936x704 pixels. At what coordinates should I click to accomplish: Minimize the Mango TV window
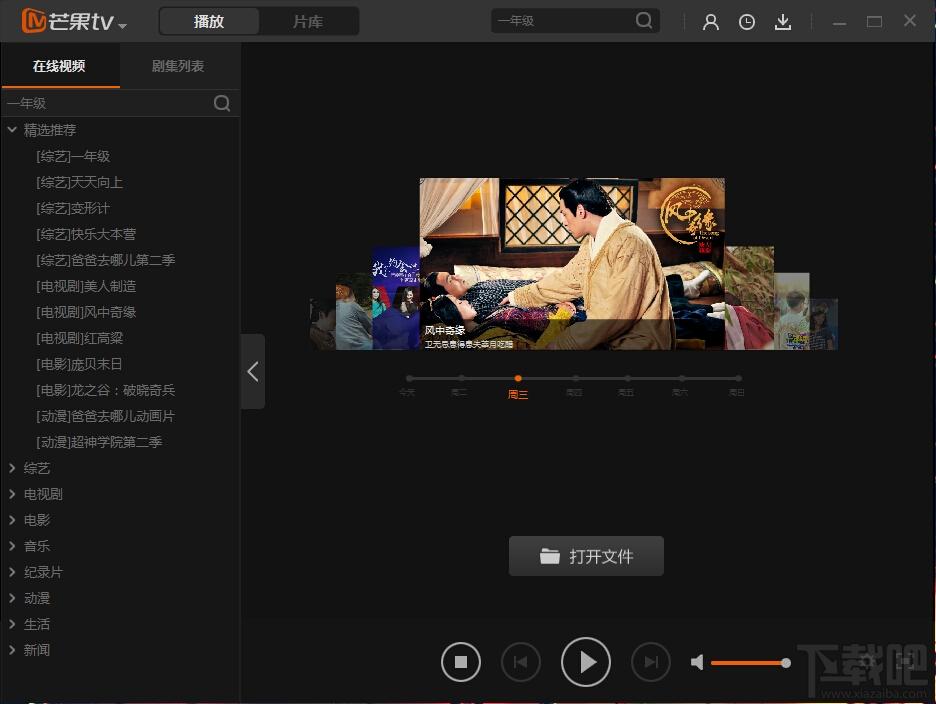point(839,23)
